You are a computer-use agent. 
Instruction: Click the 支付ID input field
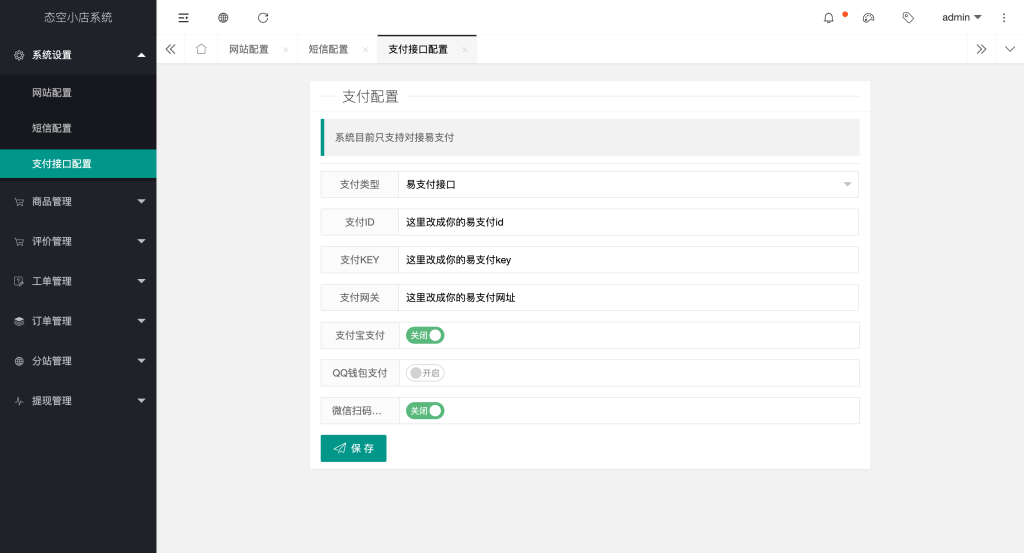[x=628, y=222]
